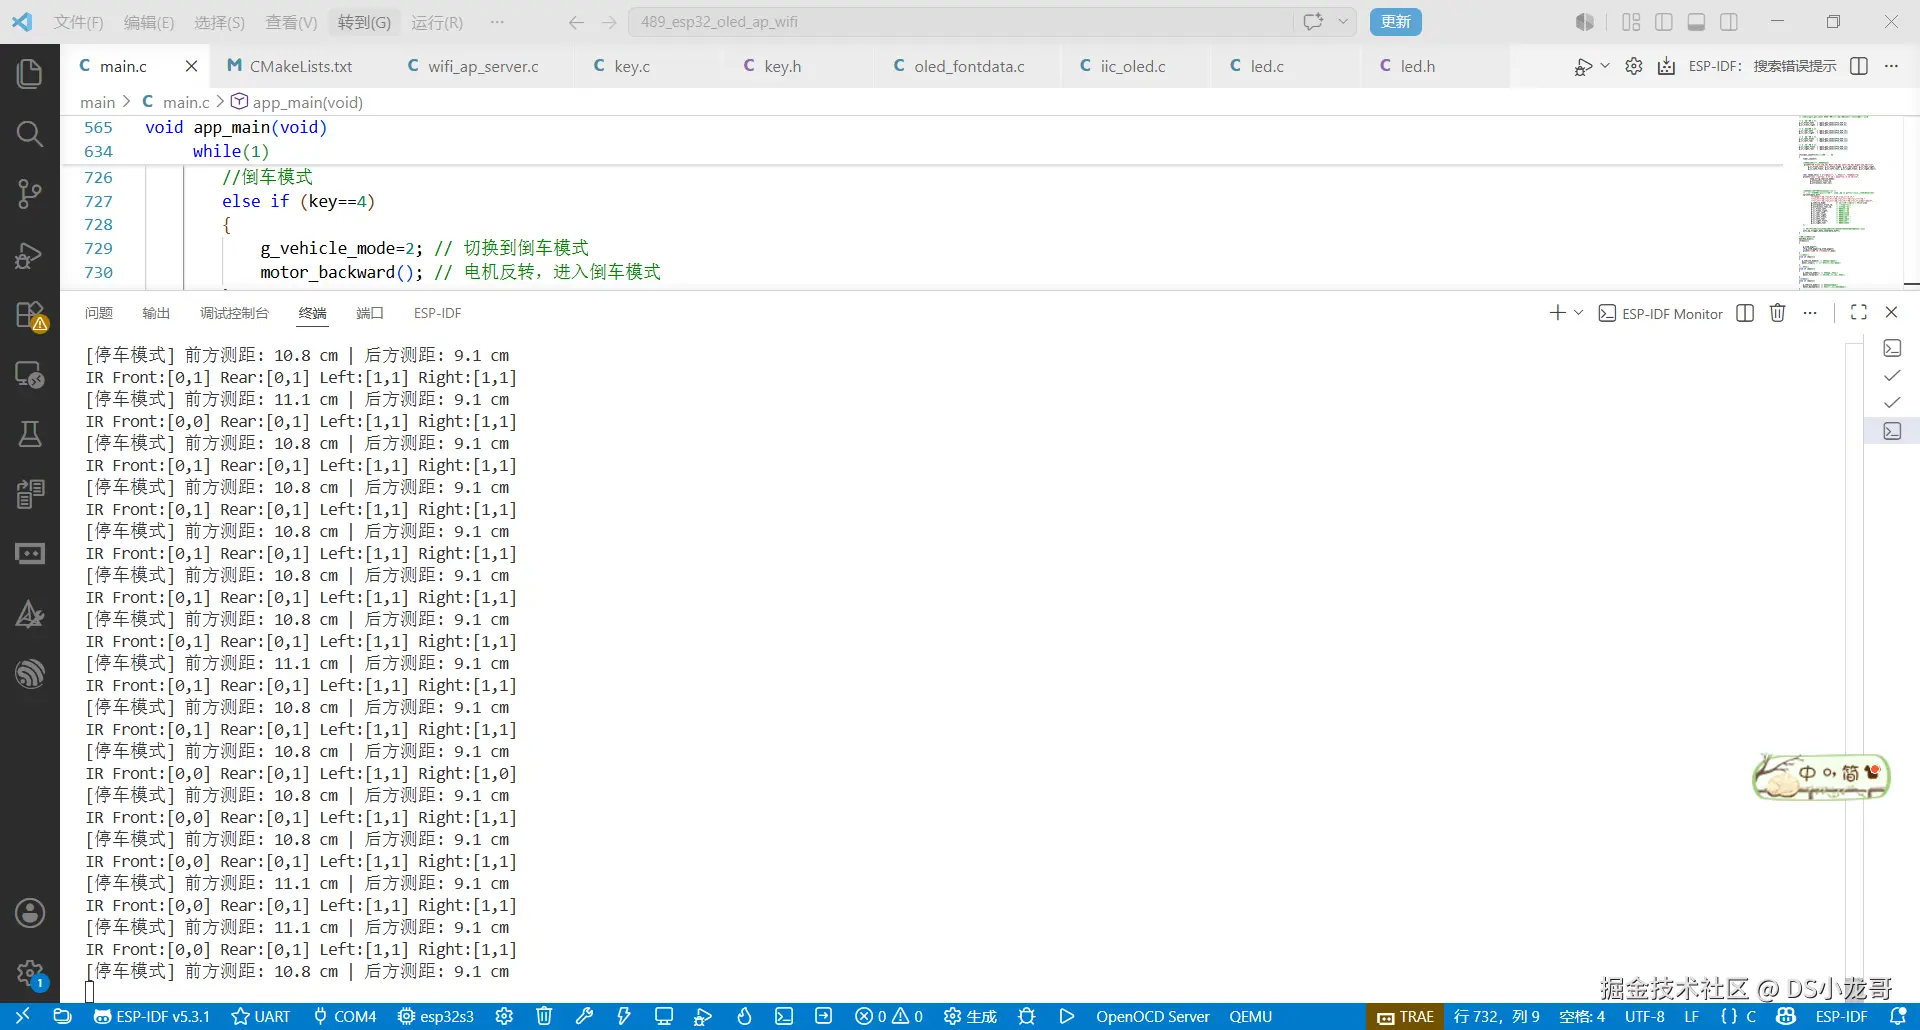The height and width of the screenshot is (1030, 1920).
Task: Click the ESP-IDF monitor device icon
Action: (663, 1016)
